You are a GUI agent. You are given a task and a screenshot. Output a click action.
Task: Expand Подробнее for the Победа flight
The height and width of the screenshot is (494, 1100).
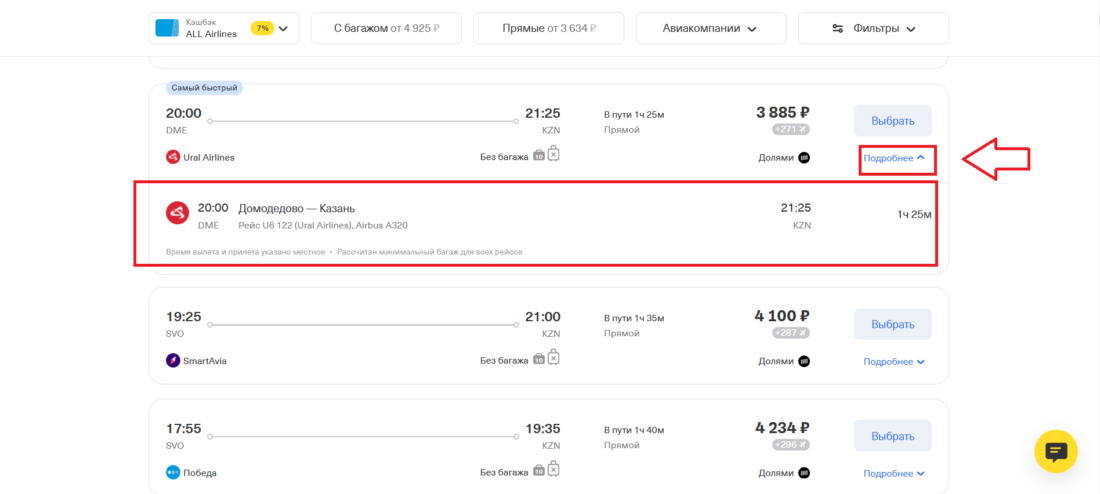tap(894, 473)
